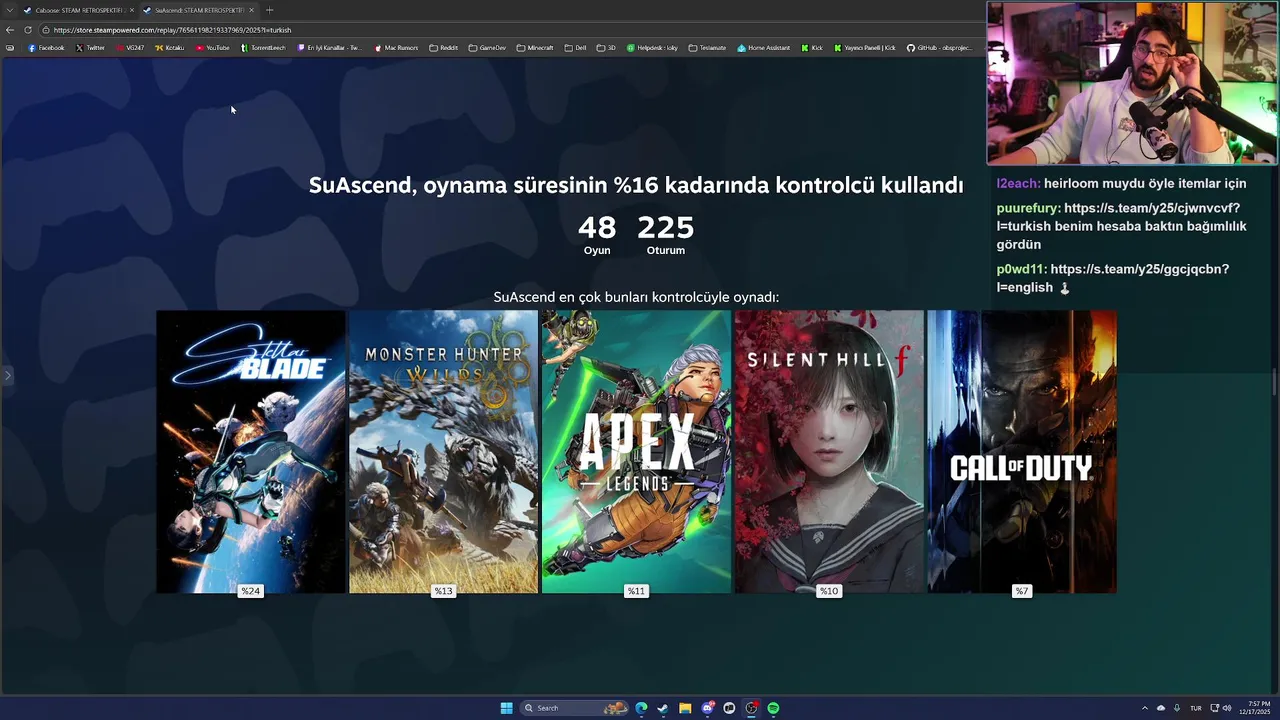Open the Facebook bookmark
1280x720 pixels.
[x=46, y=48]
